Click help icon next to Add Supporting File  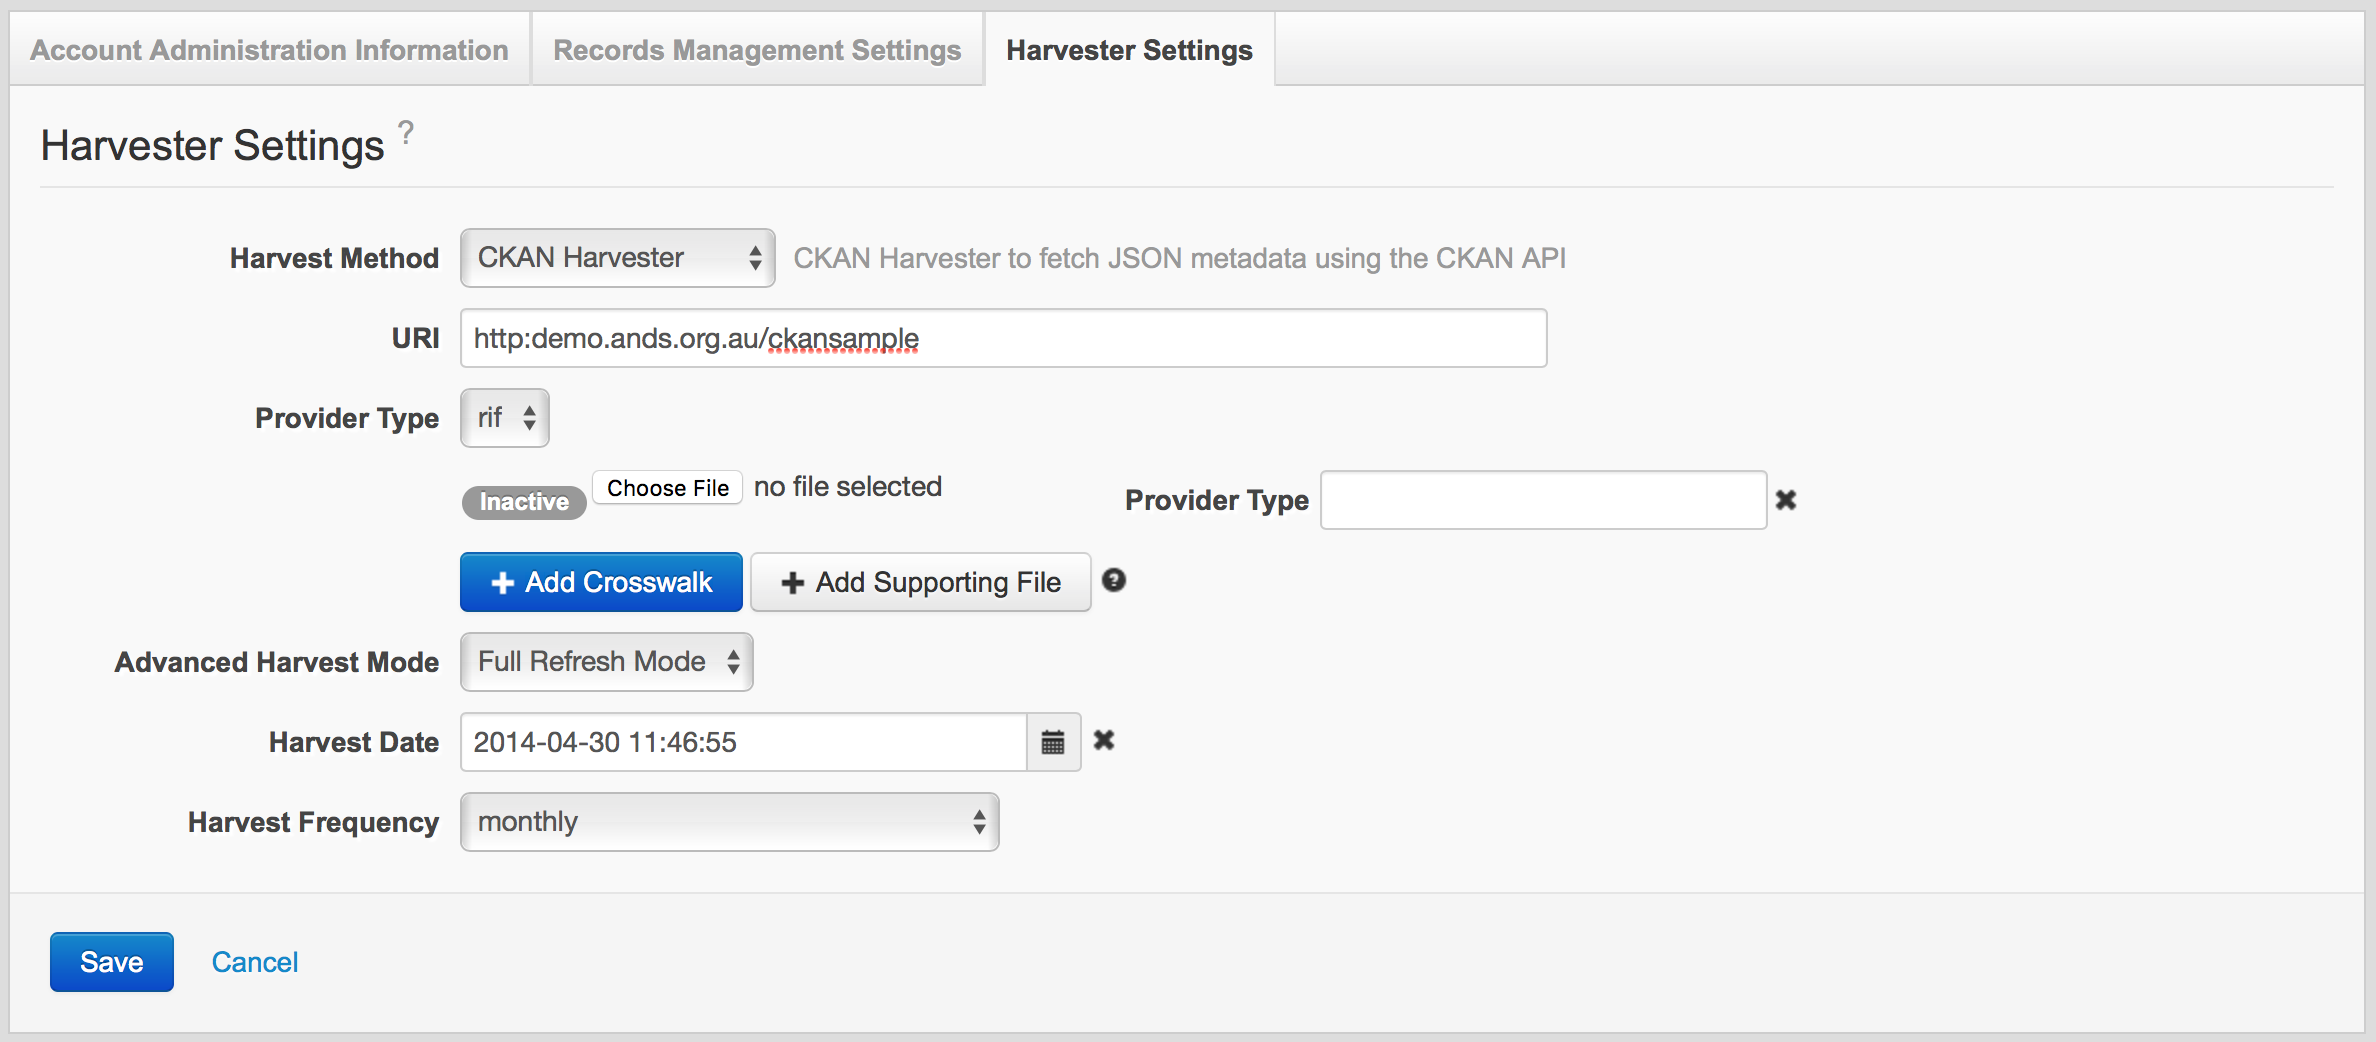click(1114, 581)
